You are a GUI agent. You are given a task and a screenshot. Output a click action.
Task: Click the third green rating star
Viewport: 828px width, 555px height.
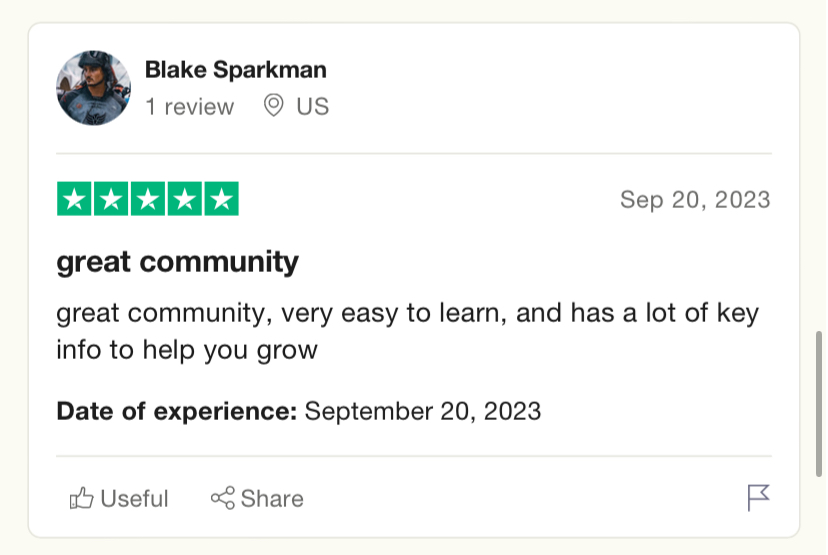tap(148, 199)
